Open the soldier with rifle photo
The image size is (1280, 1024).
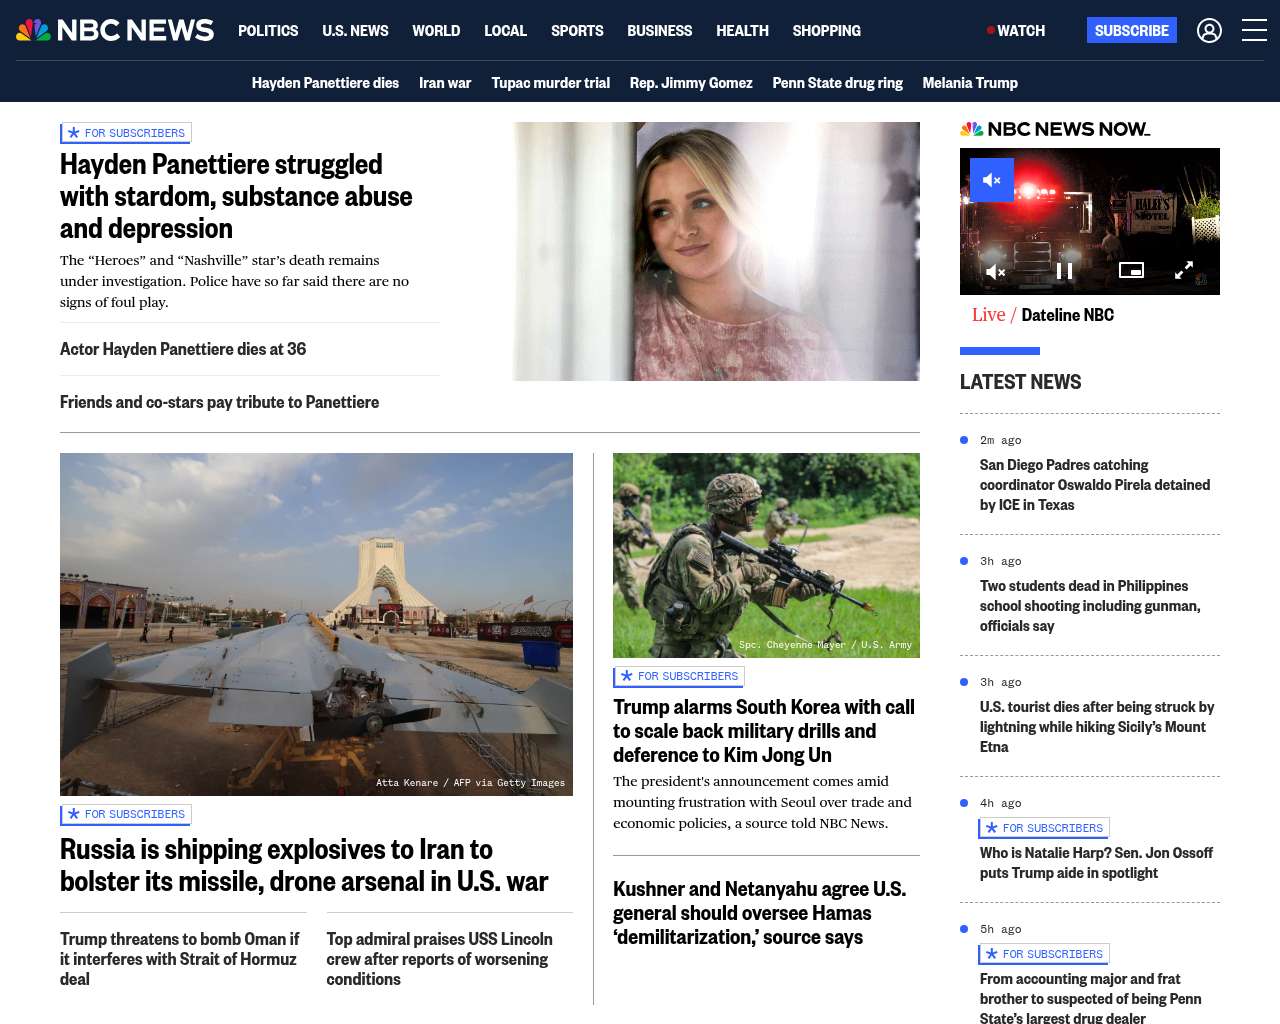pyautogui.click(x=766, y=555)
